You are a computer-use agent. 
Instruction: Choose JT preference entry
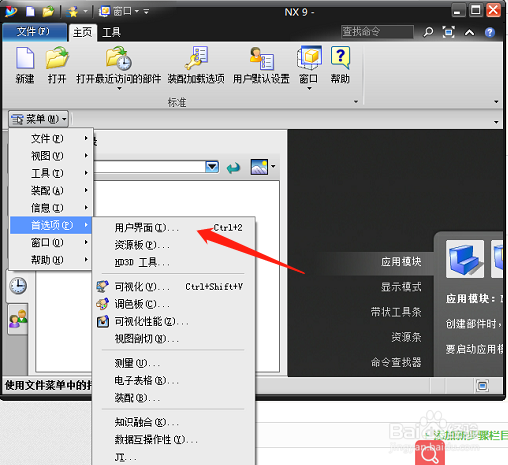click(174, 457)
